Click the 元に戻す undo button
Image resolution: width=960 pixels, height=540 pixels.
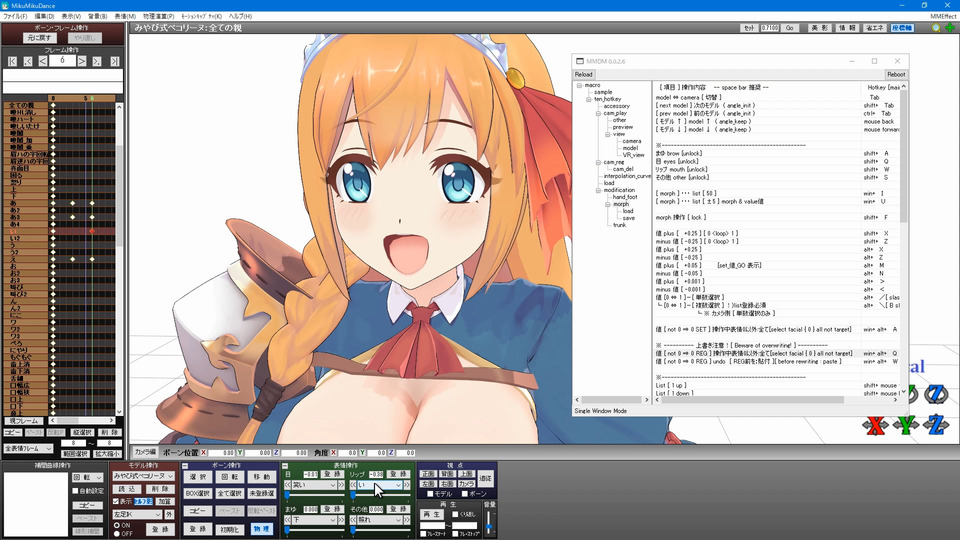coord(40,38)
